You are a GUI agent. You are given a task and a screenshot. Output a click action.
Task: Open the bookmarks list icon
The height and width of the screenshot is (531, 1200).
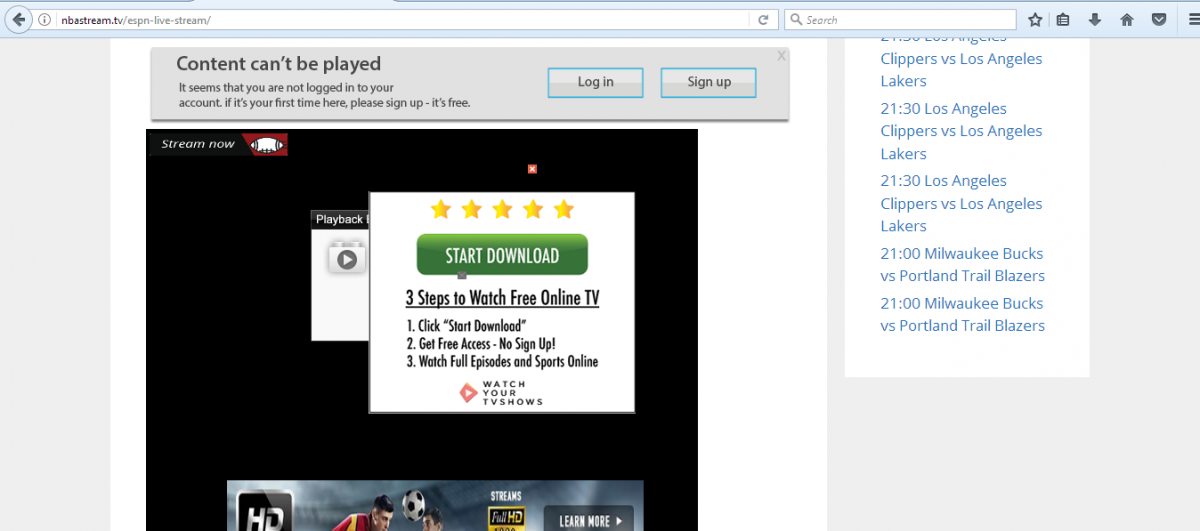pyautogui.click(x=1063, y=20)
